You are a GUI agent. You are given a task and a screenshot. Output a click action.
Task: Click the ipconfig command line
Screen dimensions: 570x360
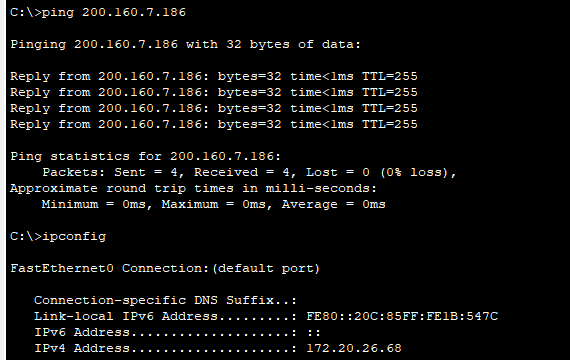pyautogui.click(x=58, y=236)
